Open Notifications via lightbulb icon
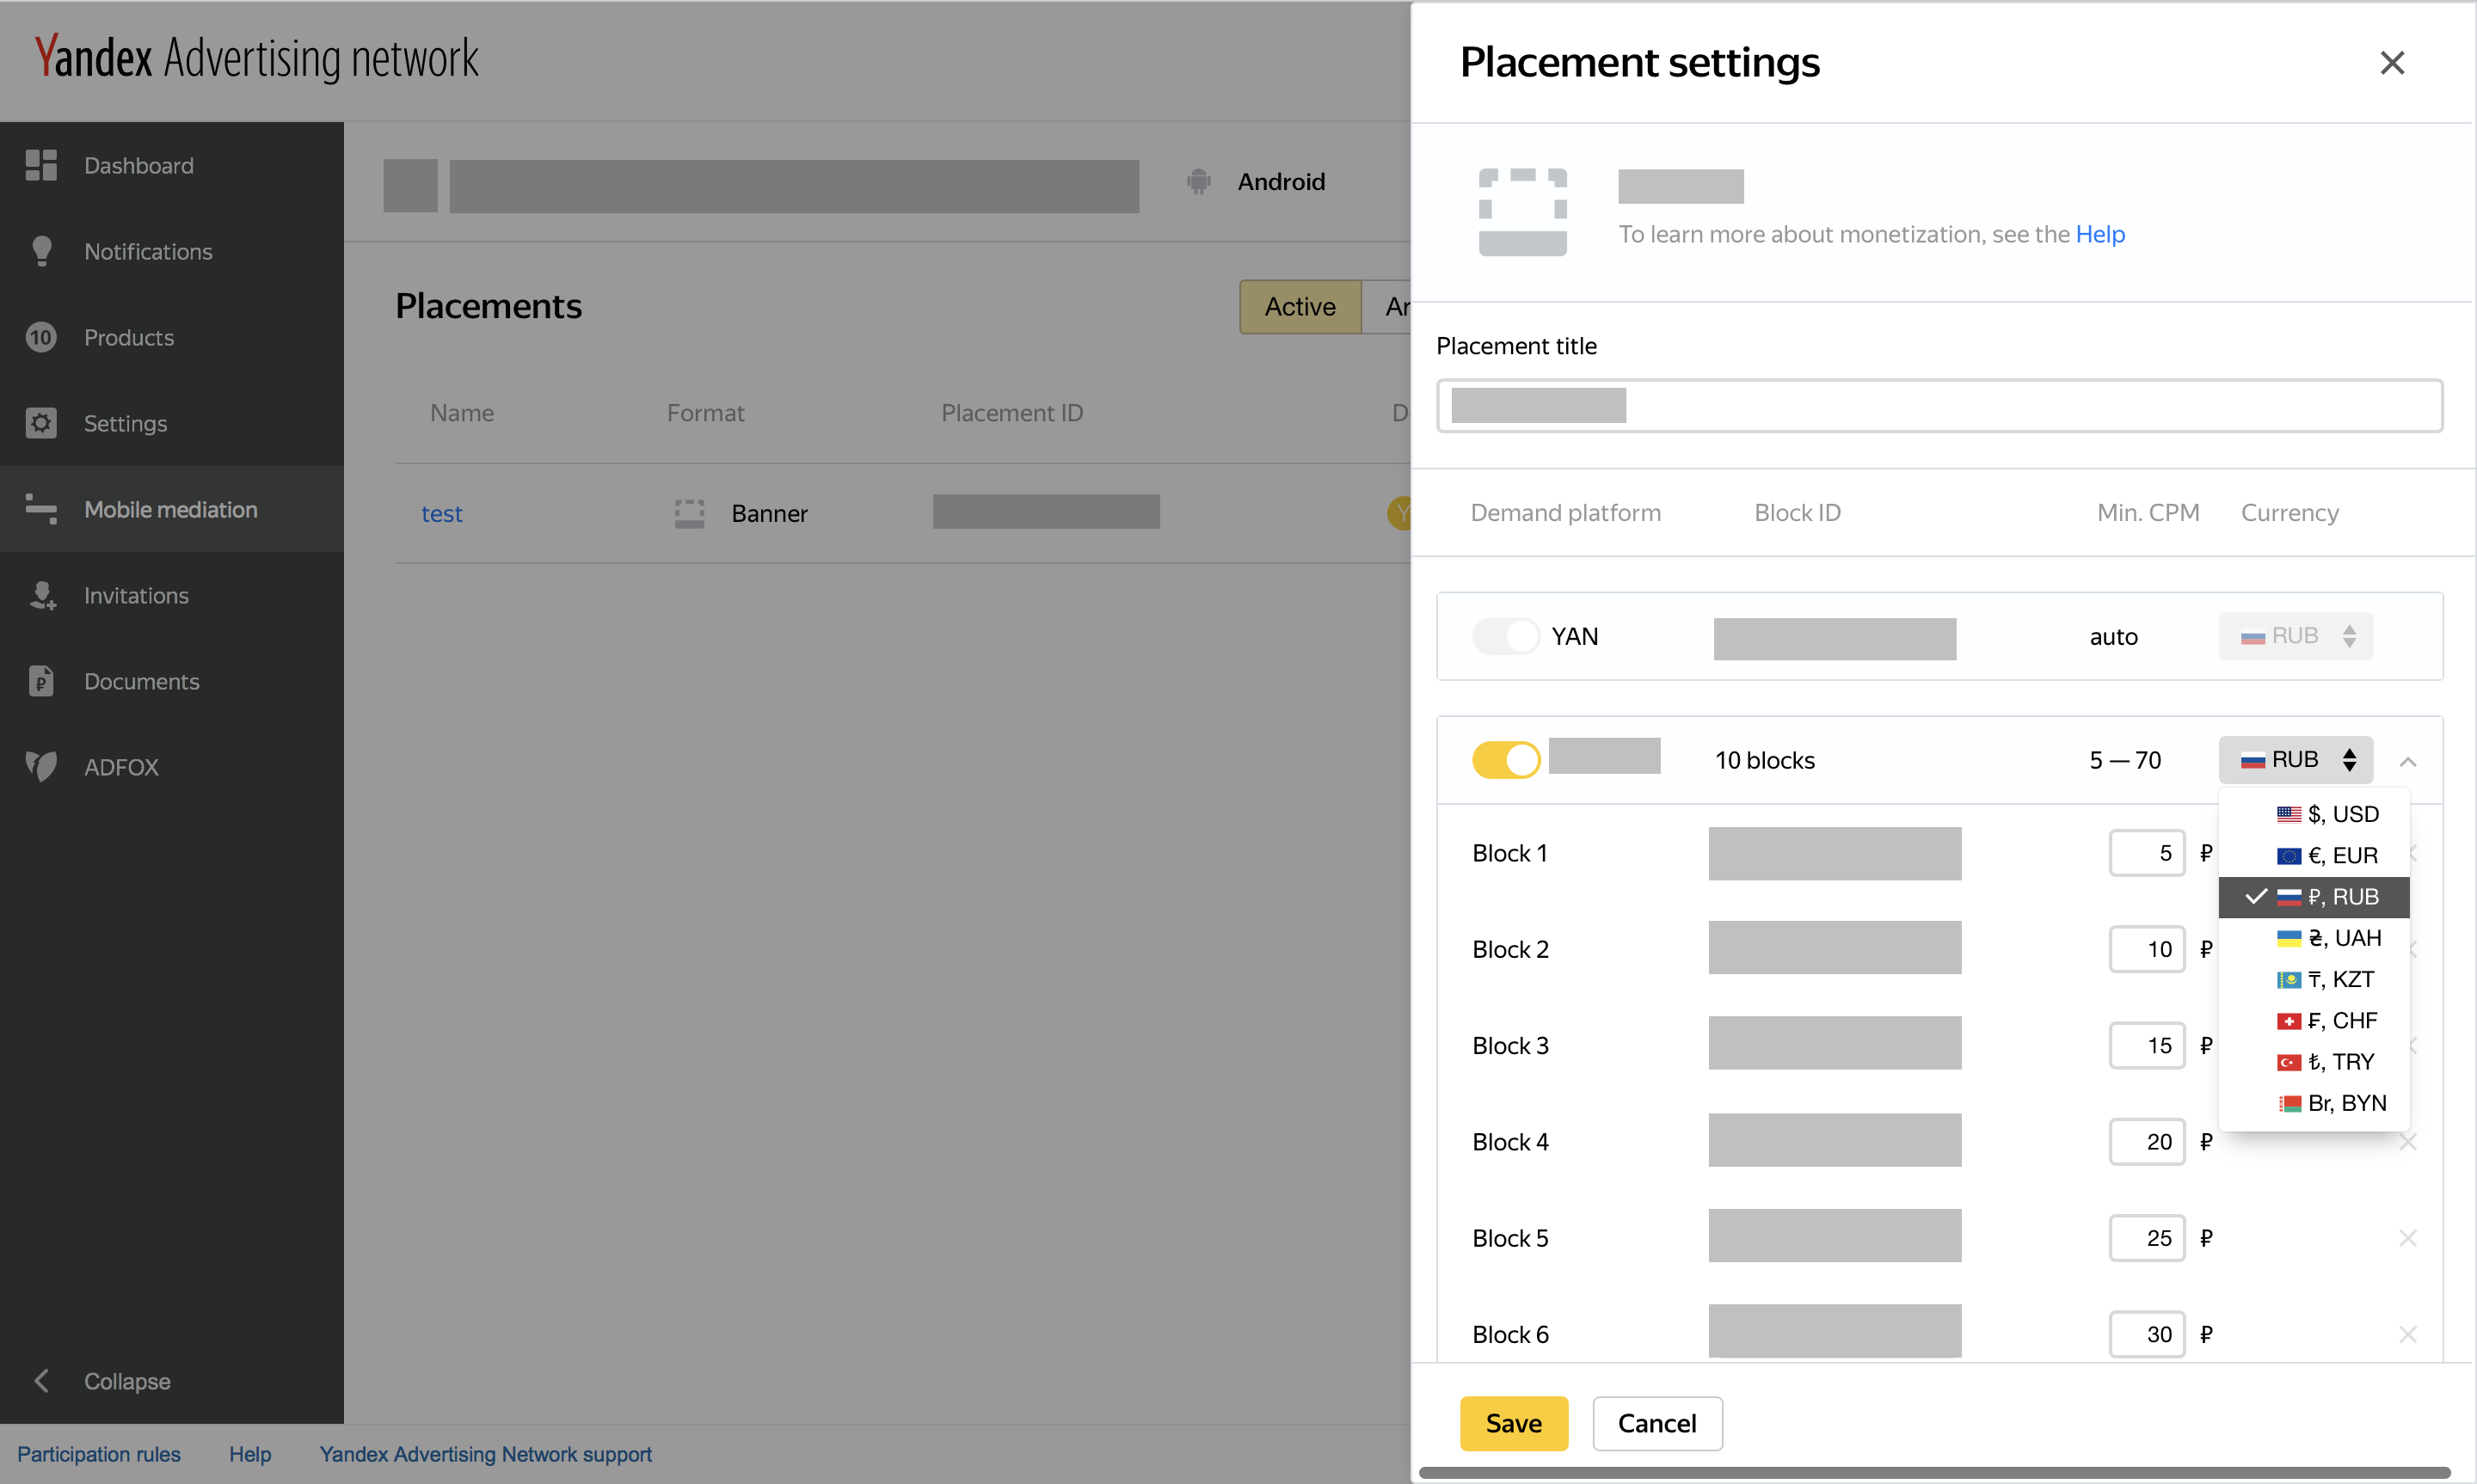 click(x=41, y=251)
